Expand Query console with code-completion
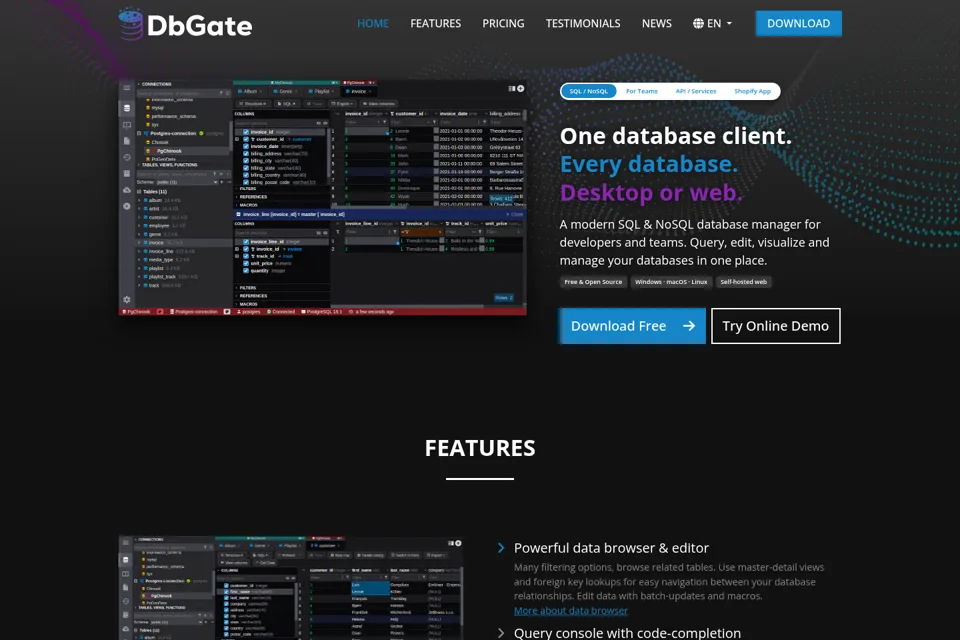This screenshot has width=960, height=640. pyautogui.click(x=627, y=633)
